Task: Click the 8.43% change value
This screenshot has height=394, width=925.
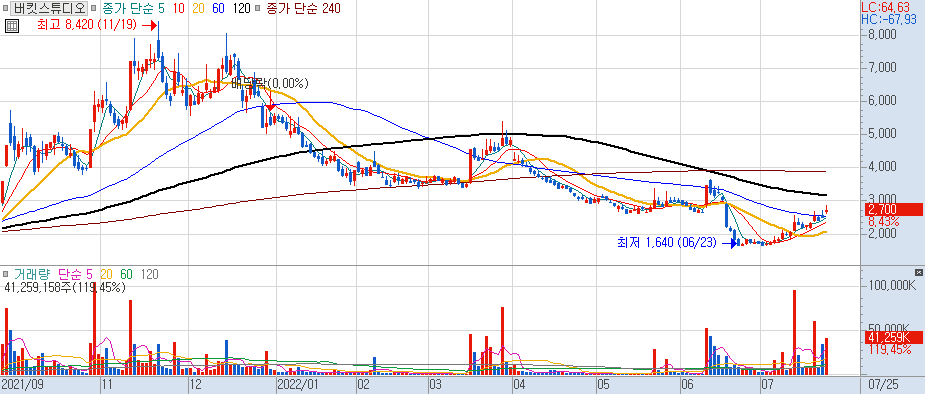Action: coord(883,222)
